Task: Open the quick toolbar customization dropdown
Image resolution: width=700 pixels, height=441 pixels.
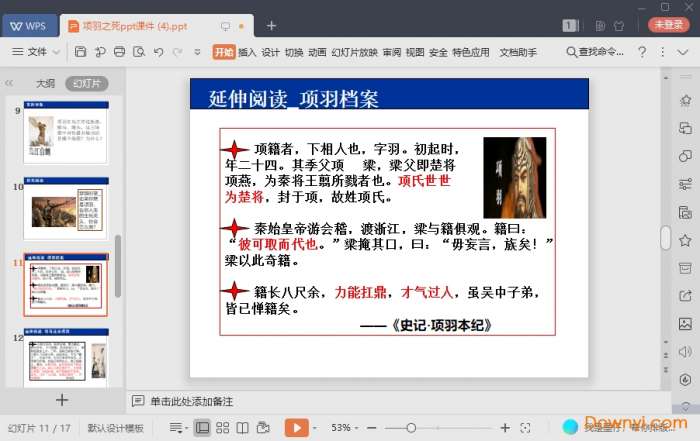Action: pos(197,52)
